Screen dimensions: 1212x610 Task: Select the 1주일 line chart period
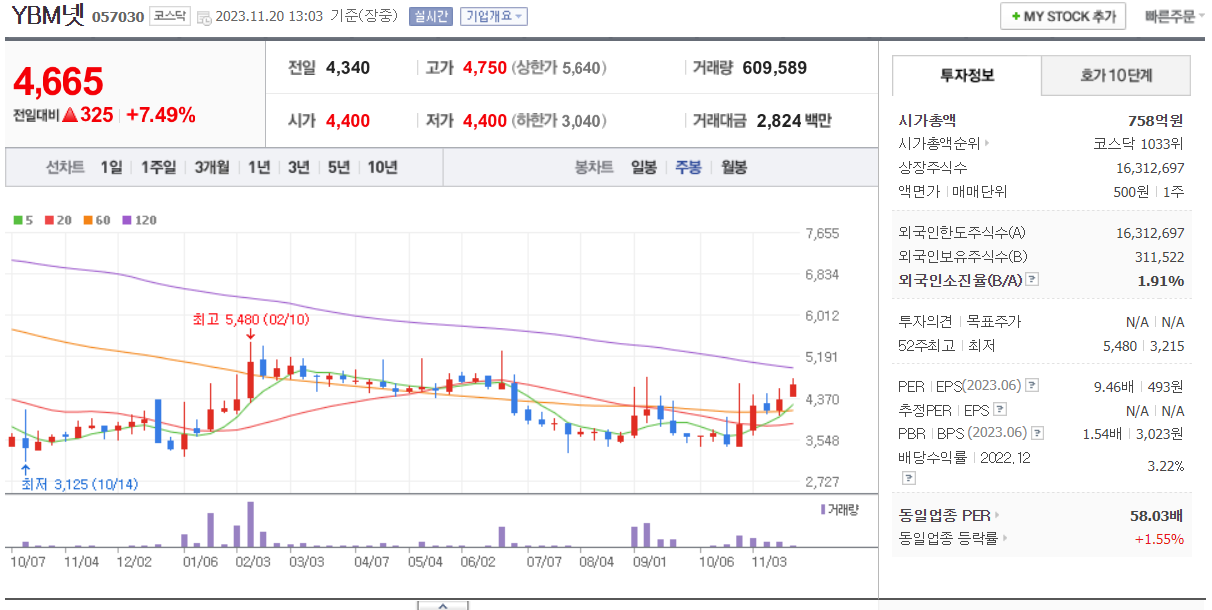(159, 167)
